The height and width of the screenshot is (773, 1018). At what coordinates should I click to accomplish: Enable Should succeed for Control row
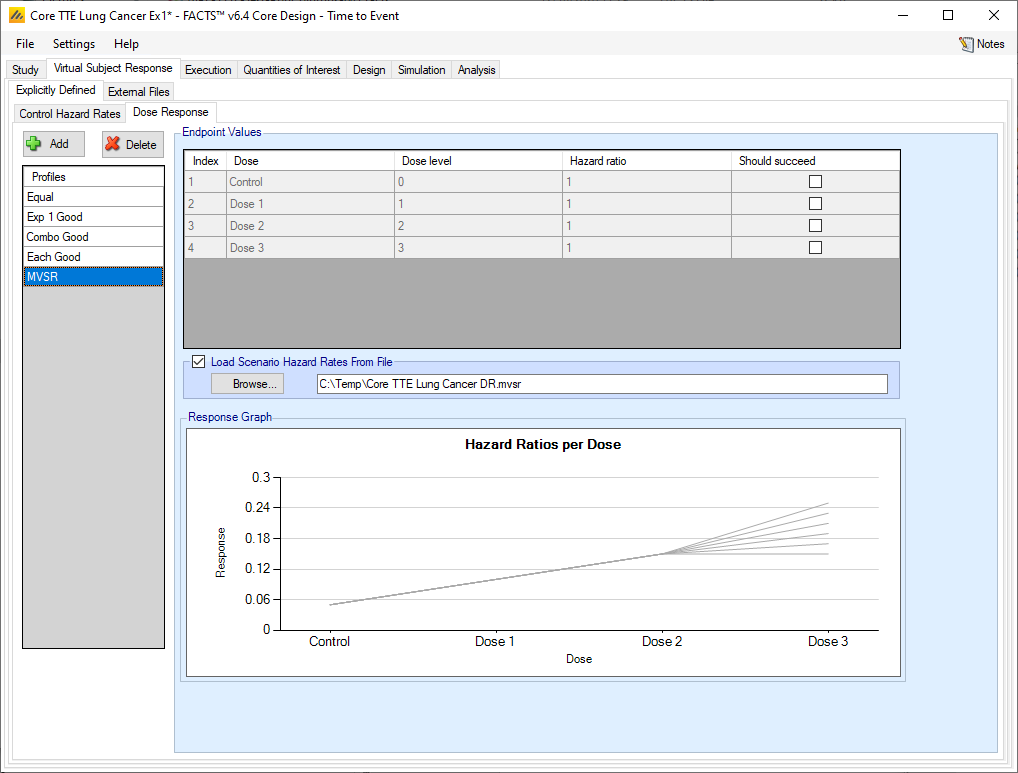[815, 182]
